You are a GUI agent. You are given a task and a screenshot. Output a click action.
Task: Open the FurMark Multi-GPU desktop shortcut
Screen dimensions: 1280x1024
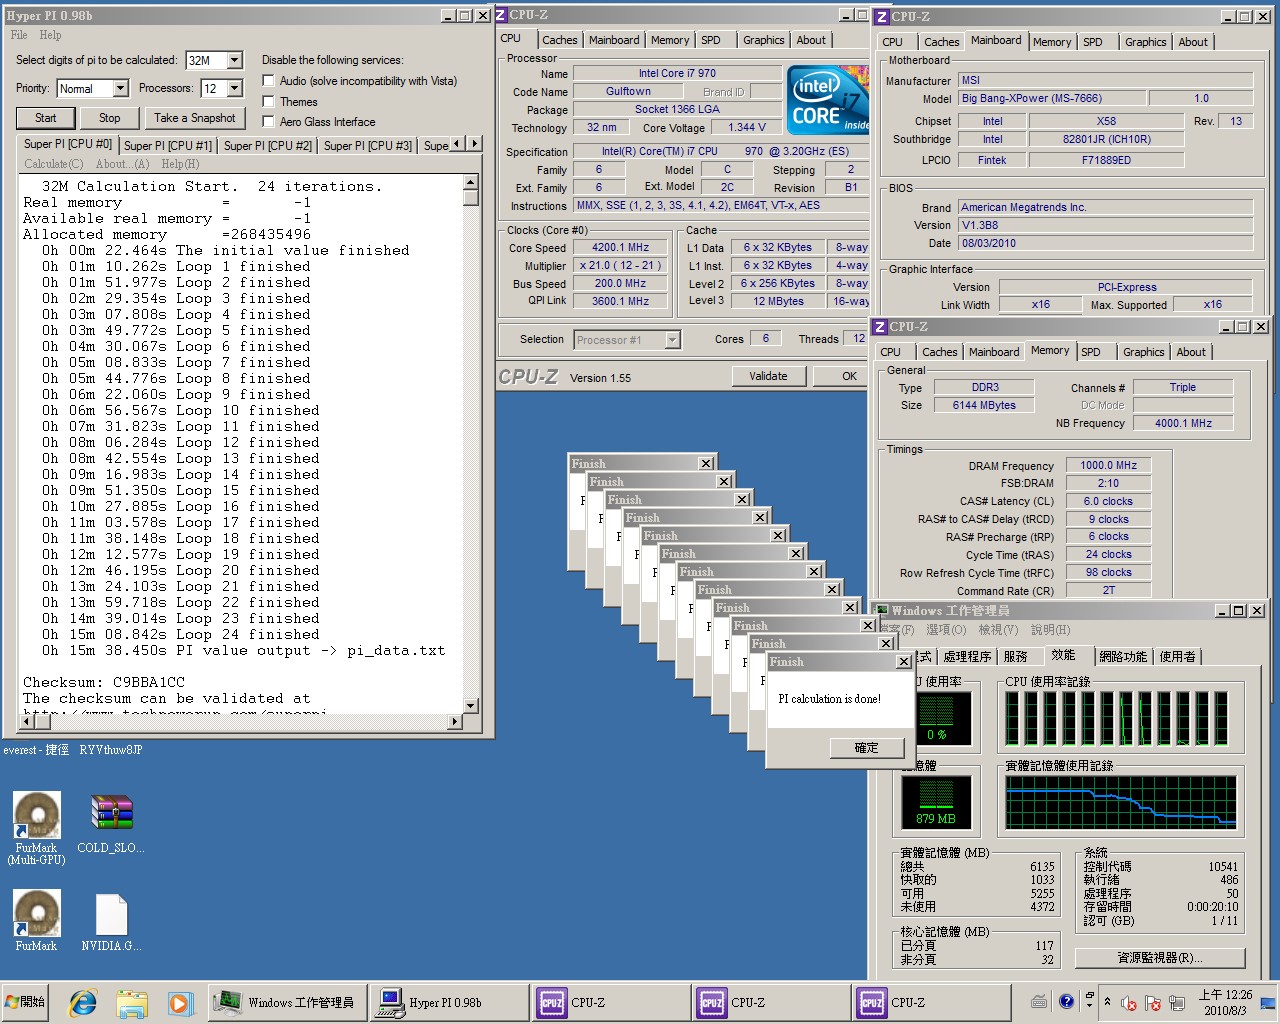click(37, 826)
